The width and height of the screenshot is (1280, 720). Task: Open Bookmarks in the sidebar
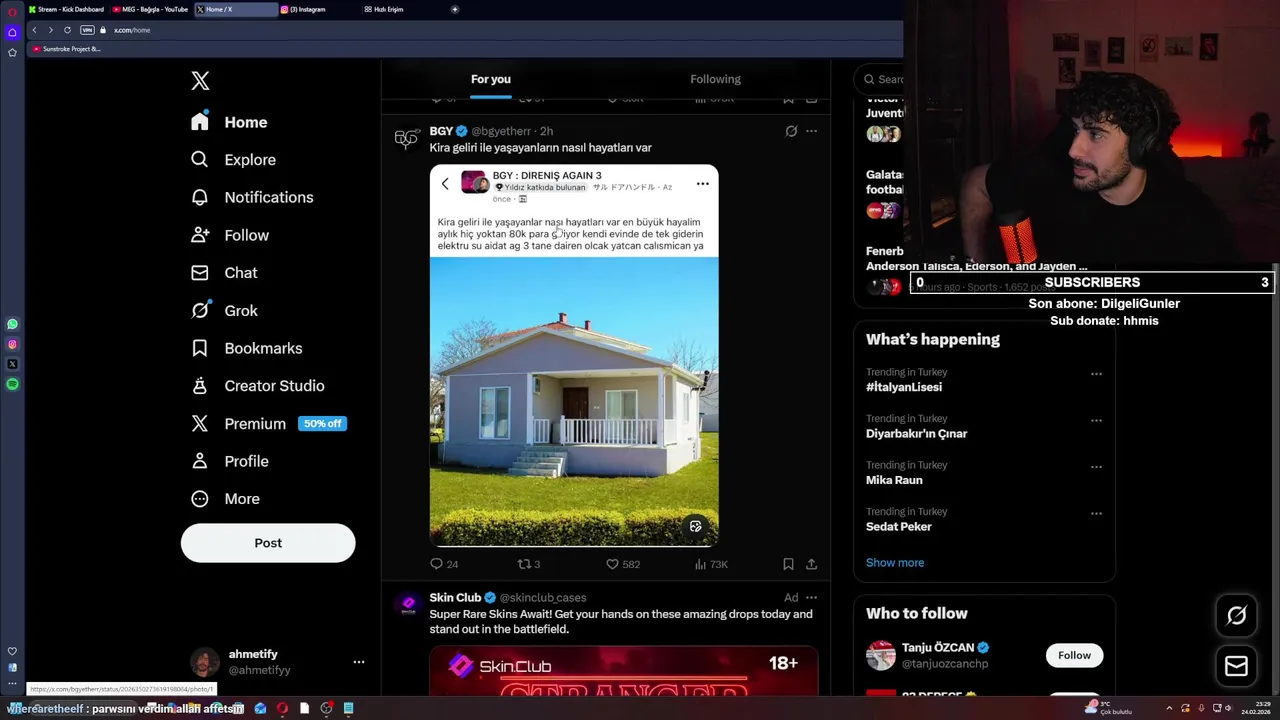click(x=246, y=348)
